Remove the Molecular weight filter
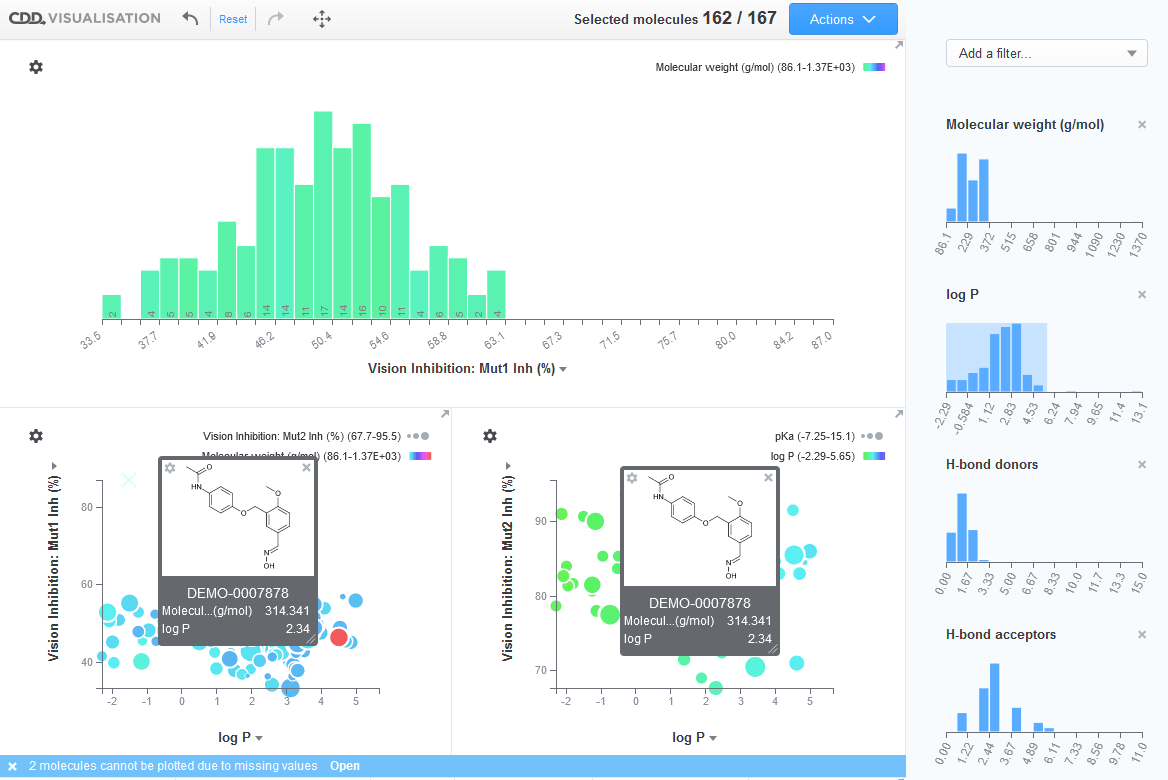This screenshot has height=780, width=1168. coord(1141,124)
